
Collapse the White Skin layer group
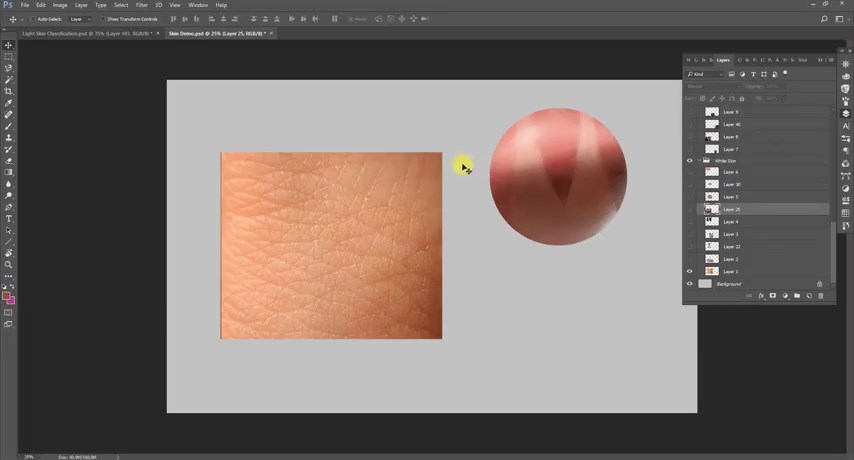pos(699,161)
